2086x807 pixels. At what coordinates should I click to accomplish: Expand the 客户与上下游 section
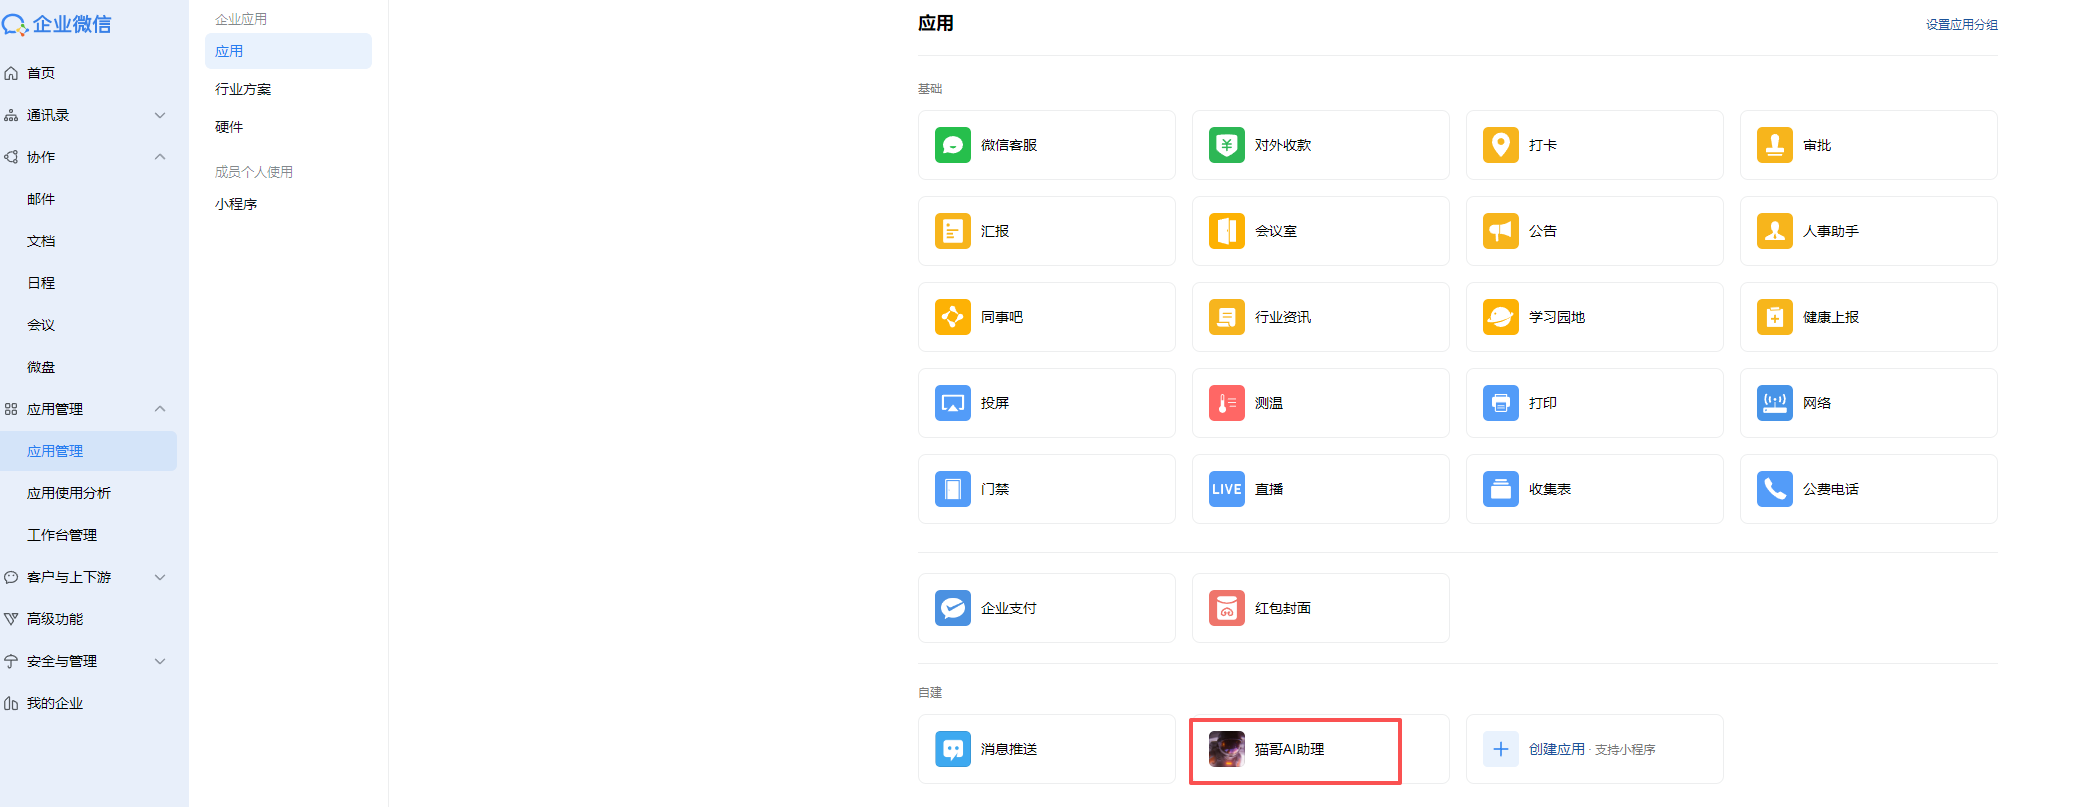[x=160, y=577]
